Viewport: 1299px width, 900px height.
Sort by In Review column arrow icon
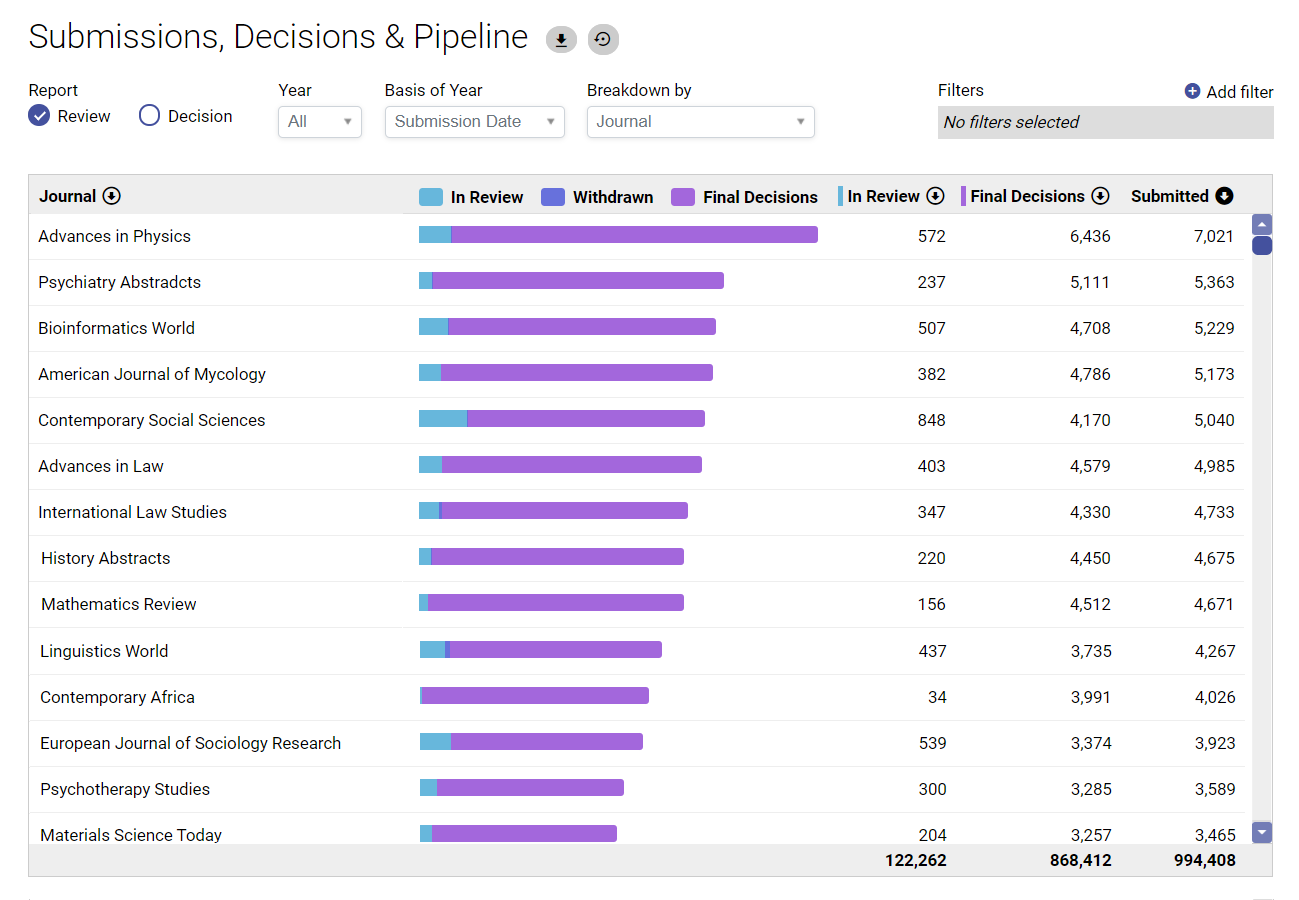point(935,196)
